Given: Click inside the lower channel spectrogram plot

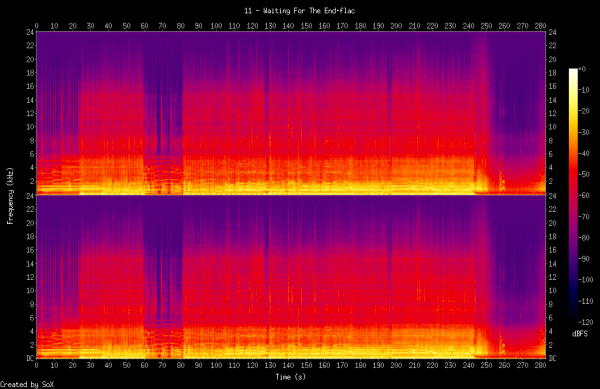Looking at the screenshot, I should pyautogui.click(x=291, y=277).
